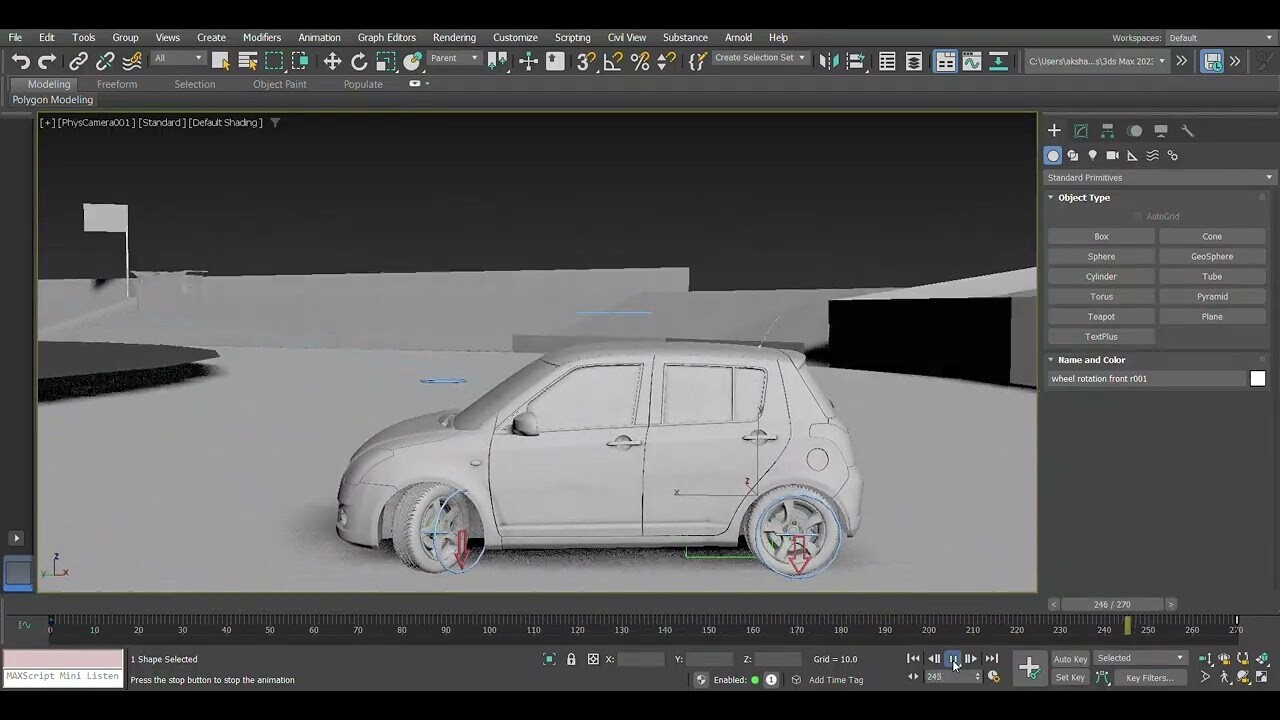
Task: Switch to the Freeform ribbon tab
Action: click(117, 84)
